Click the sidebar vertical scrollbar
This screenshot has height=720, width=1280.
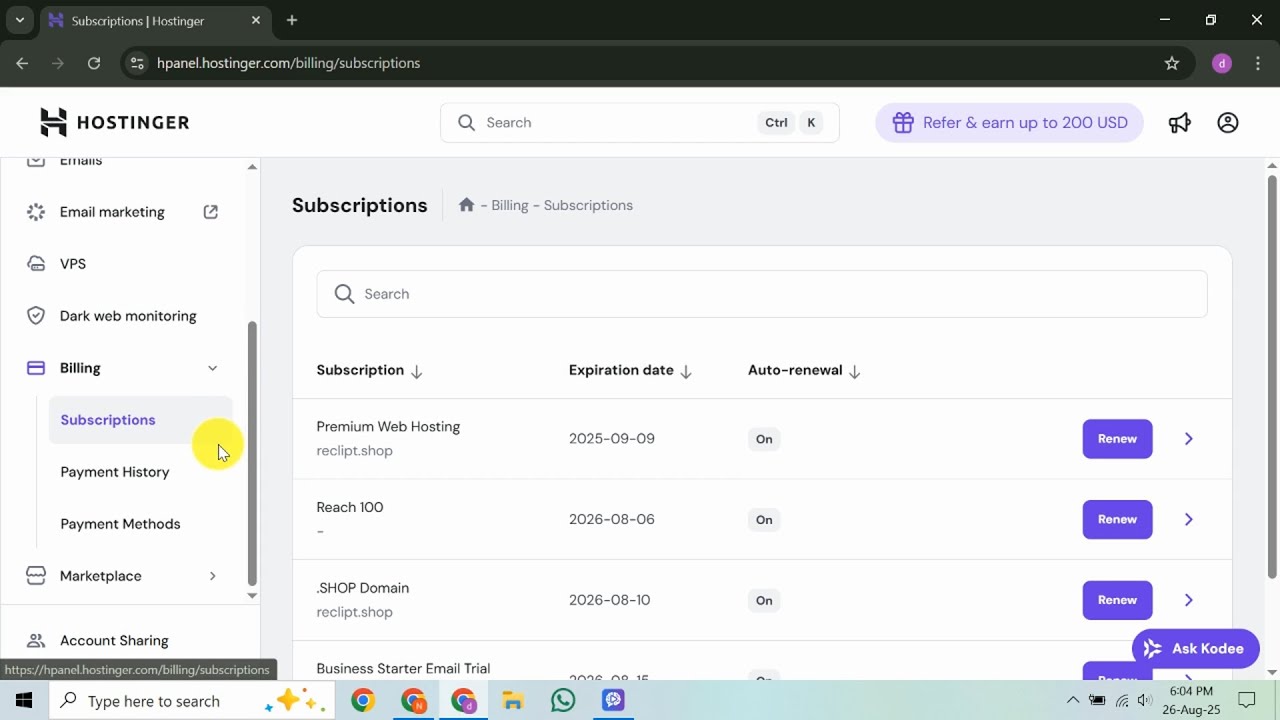(x=252, y=453)
